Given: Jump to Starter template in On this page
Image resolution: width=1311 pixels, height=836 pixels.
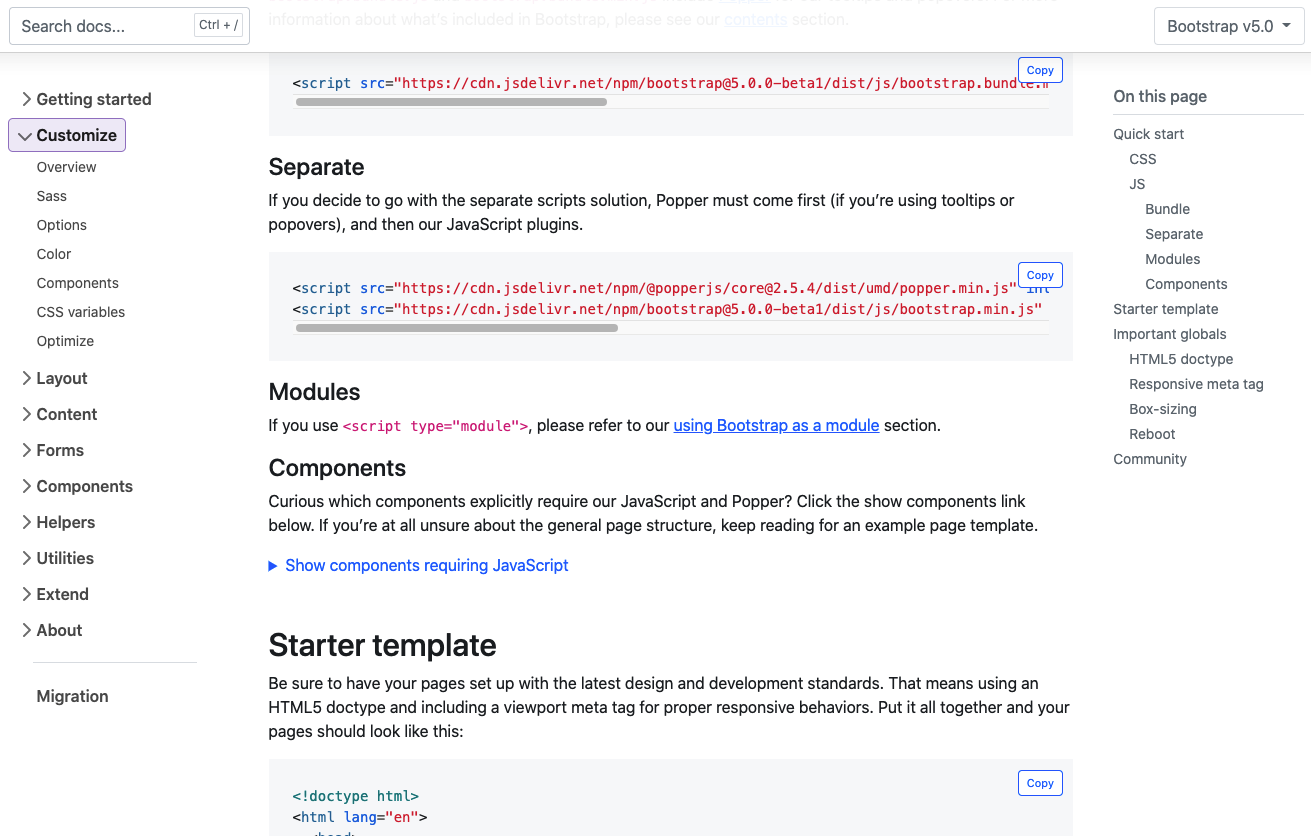Looking at the screenshot, I should [1165, 309].
